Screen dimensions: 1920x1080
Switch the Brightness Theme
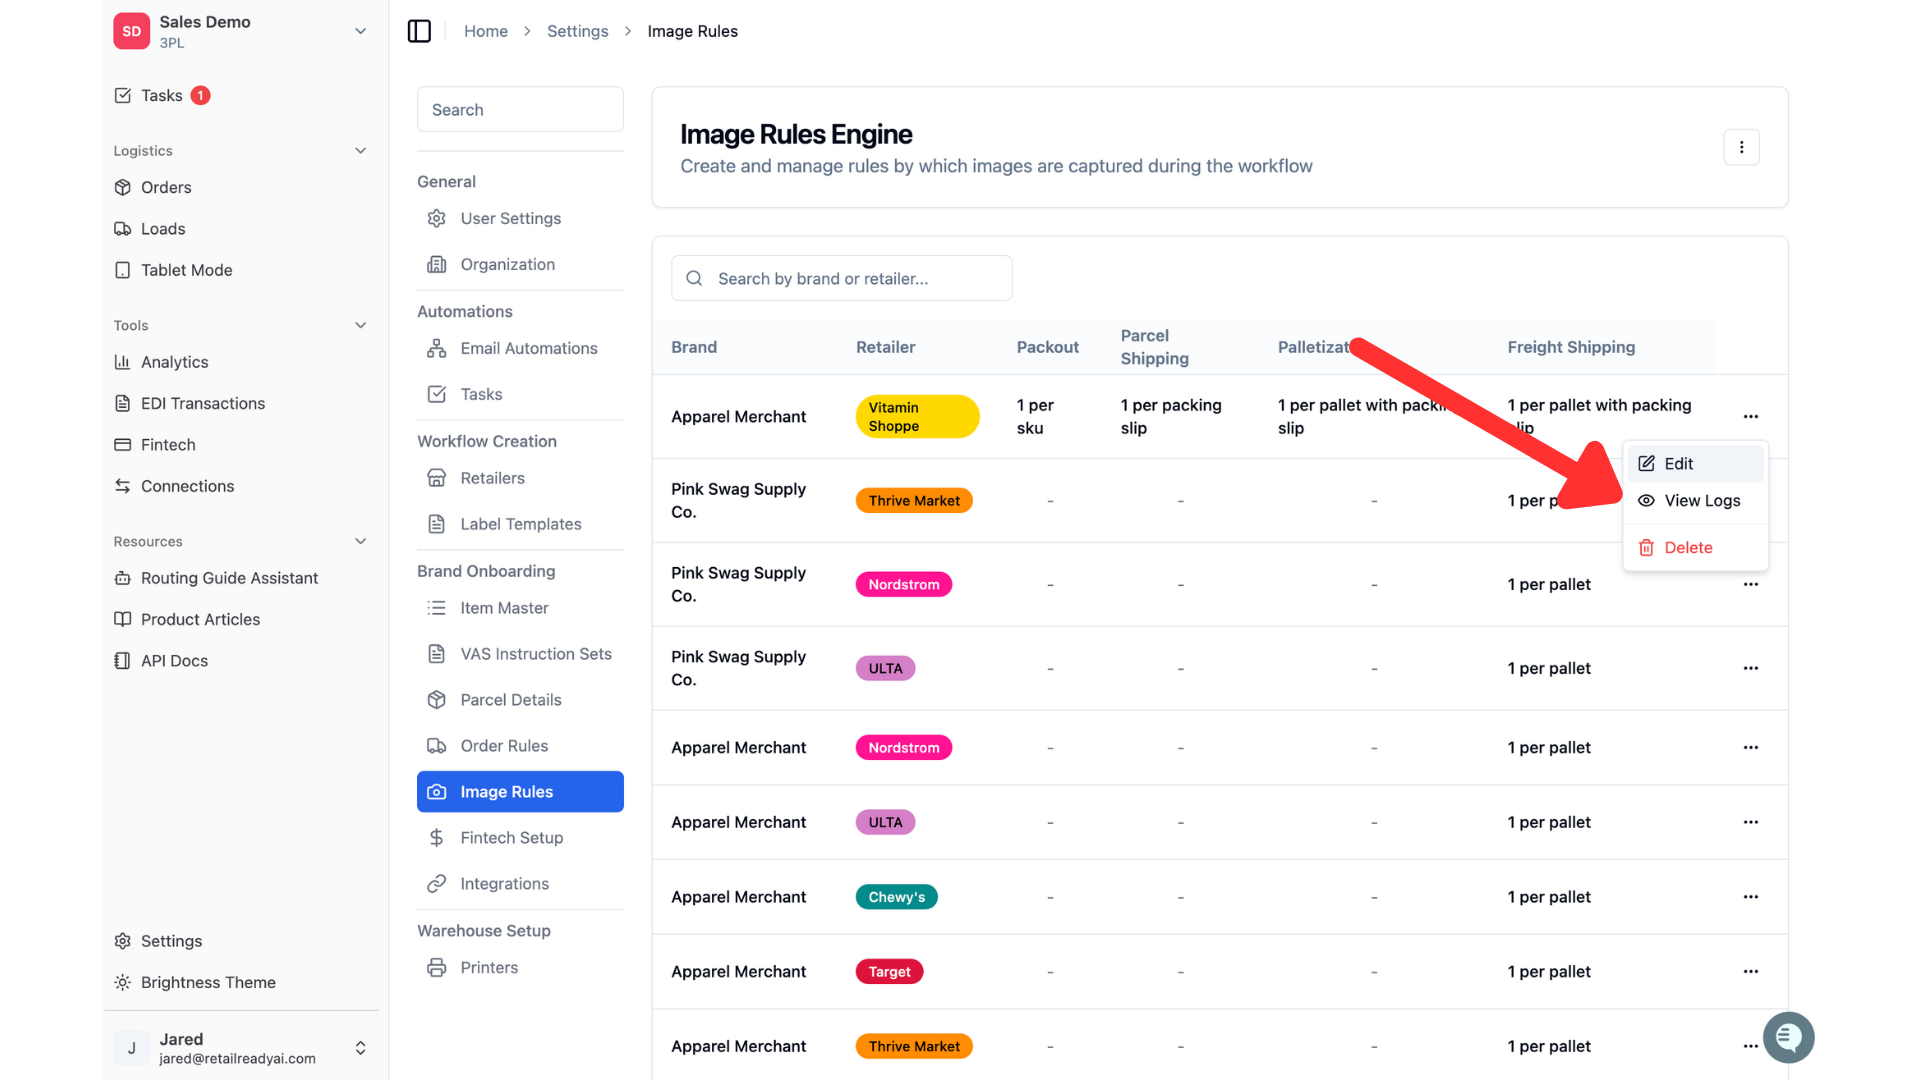208,982
